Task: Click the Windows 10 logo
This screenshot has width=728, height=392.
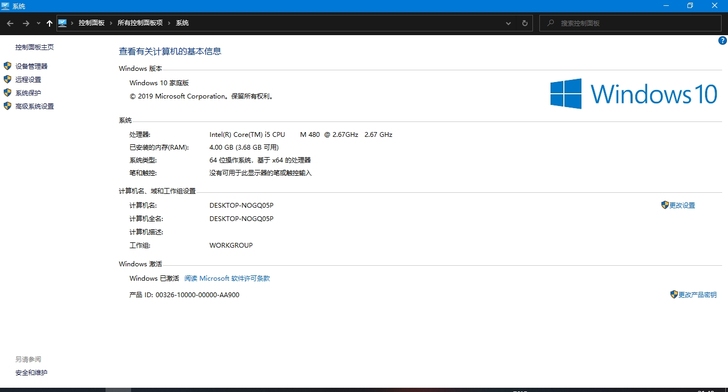Action: [x=633, y=94]
